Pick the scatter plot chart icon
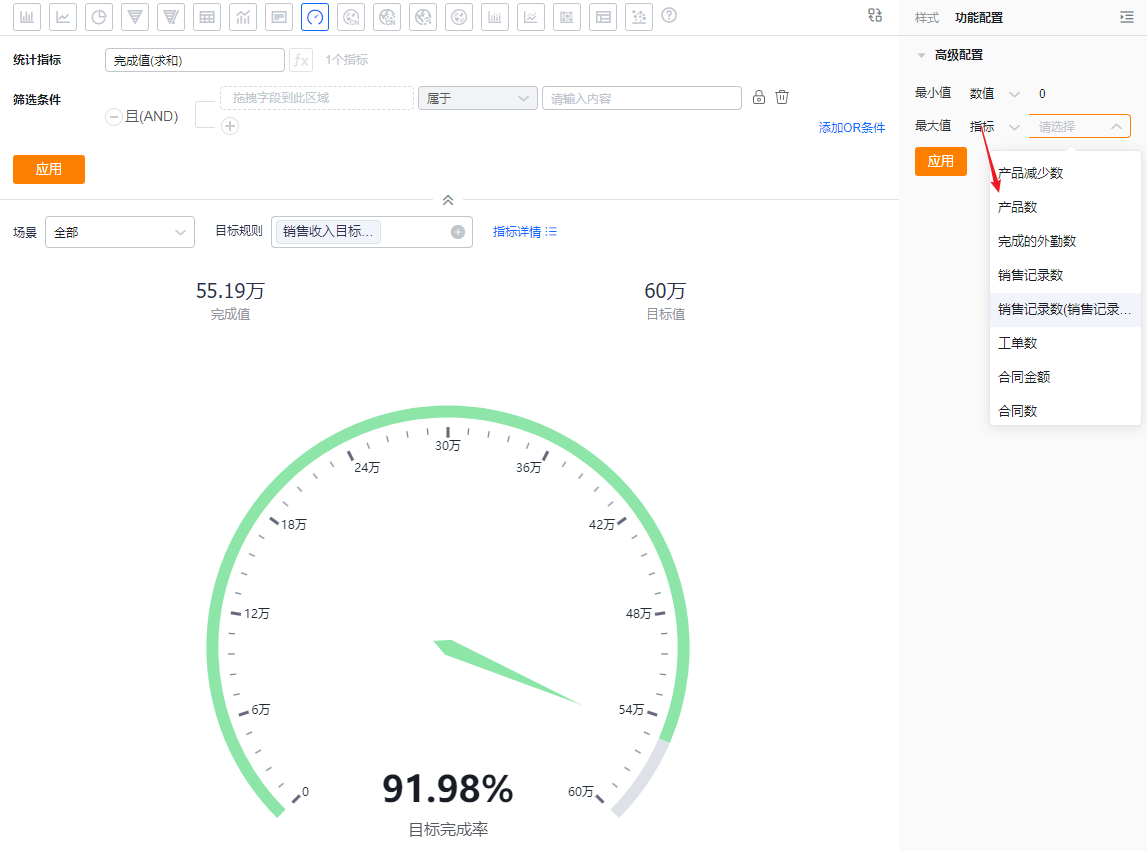This screenshot has width=1147, height=851. click(639, 17)
